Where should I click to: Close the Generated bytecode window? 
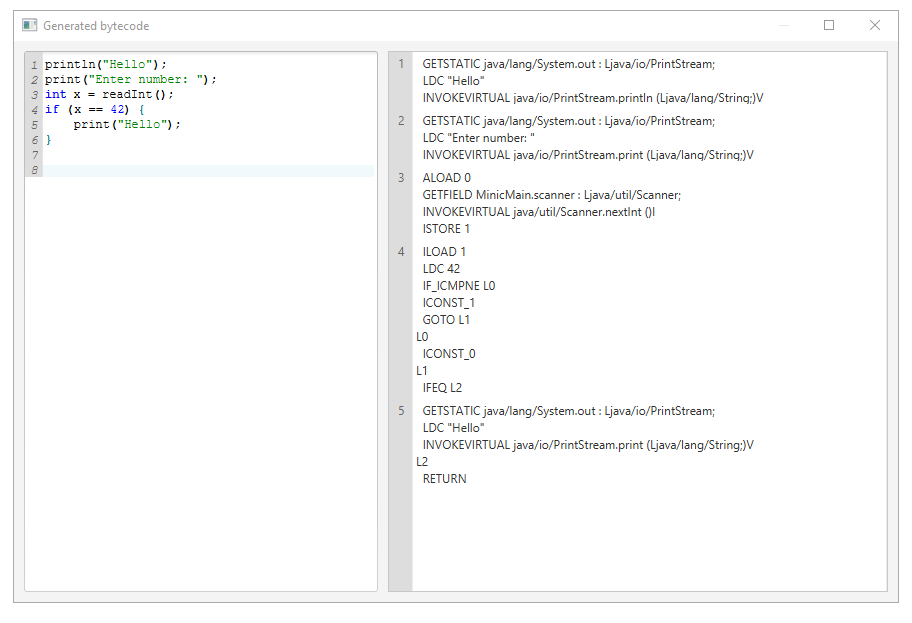tap(874, 25)
